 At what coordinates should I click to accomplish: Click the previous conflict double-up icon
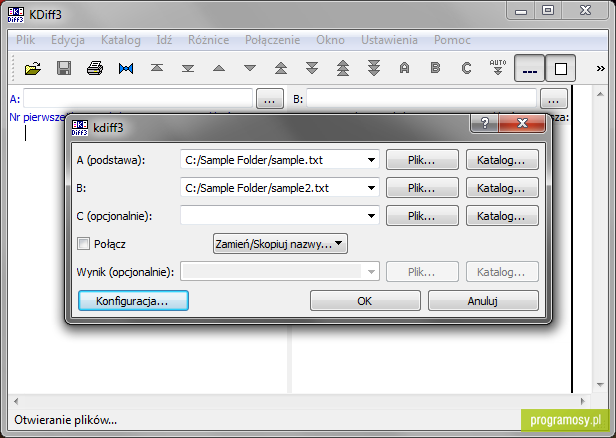coord(281,68)
